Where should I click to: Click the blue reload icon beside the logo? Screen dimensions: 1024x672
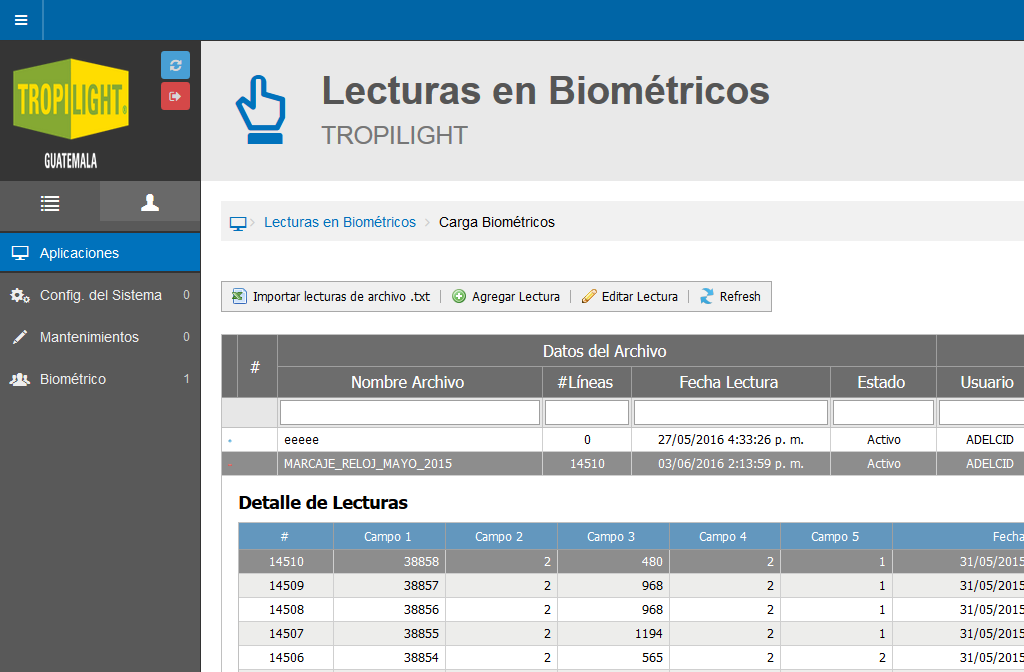(175, 65)
